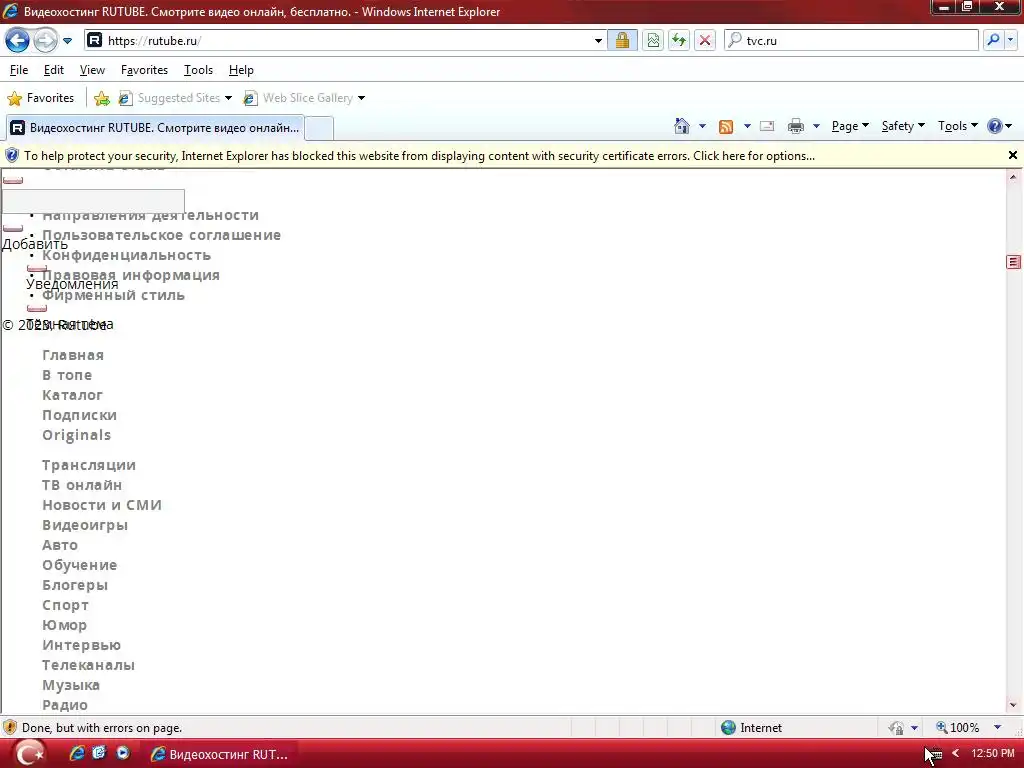Open the Edit menu
Viewport: 1024px width, 768px height.
(x=54, y=70)
